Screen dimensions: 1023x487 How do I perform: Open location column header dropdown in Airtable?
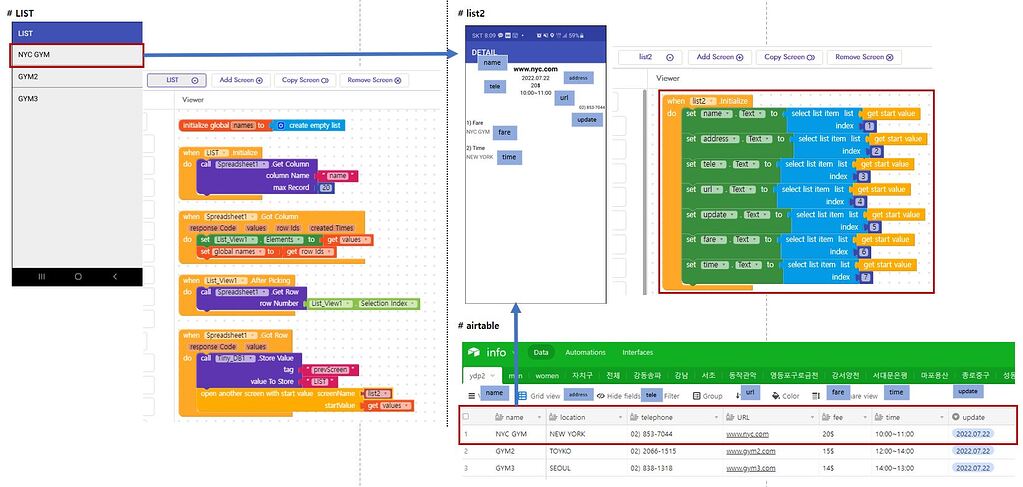(620, 417)
